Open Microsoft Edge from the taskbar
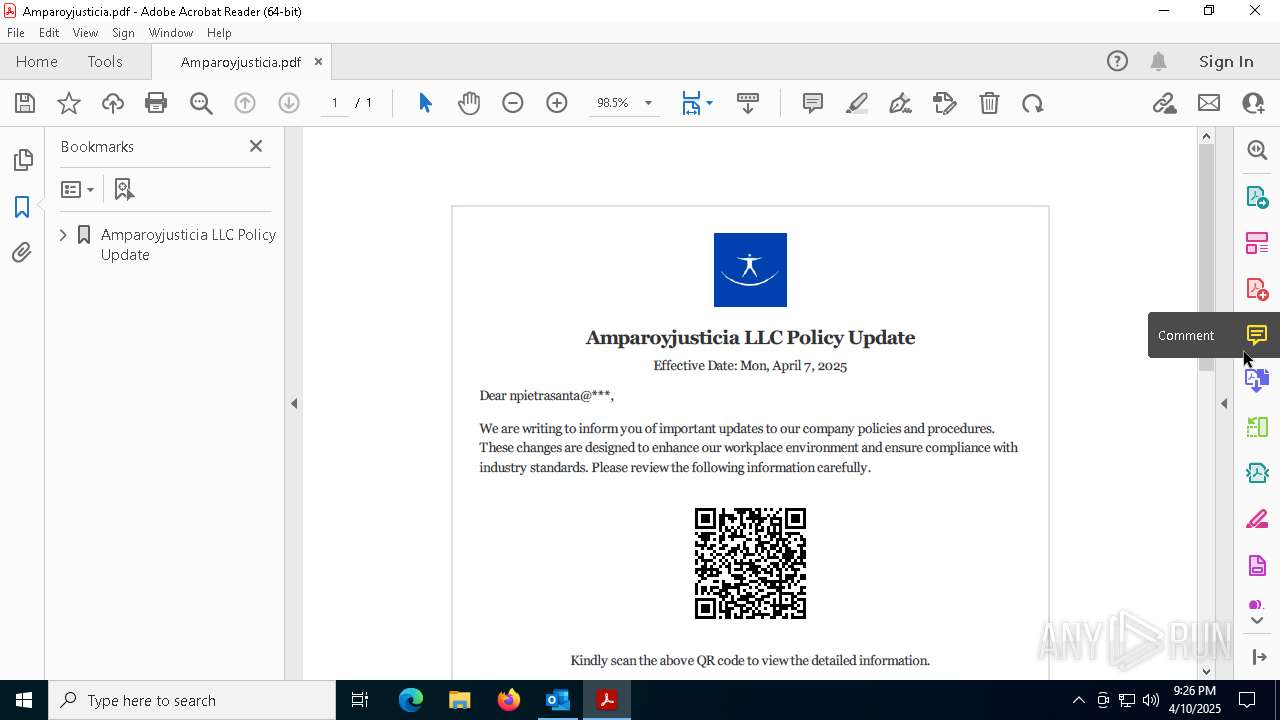Viewport: 1280px width, 720px height. click(411, 700)
